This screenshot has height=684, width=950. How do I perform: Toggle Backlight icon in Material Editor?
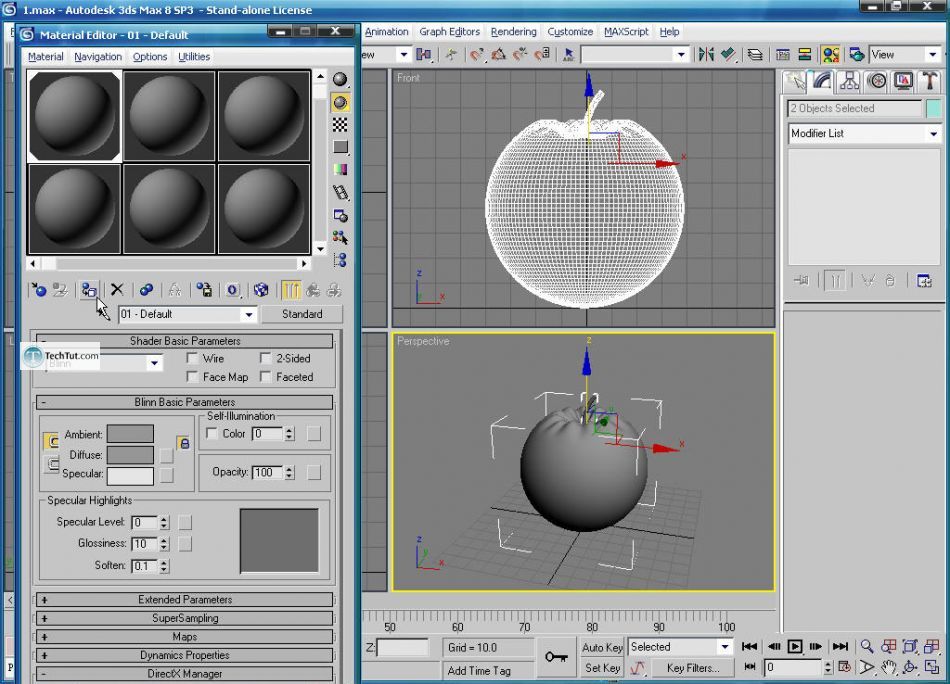[340, 102]
